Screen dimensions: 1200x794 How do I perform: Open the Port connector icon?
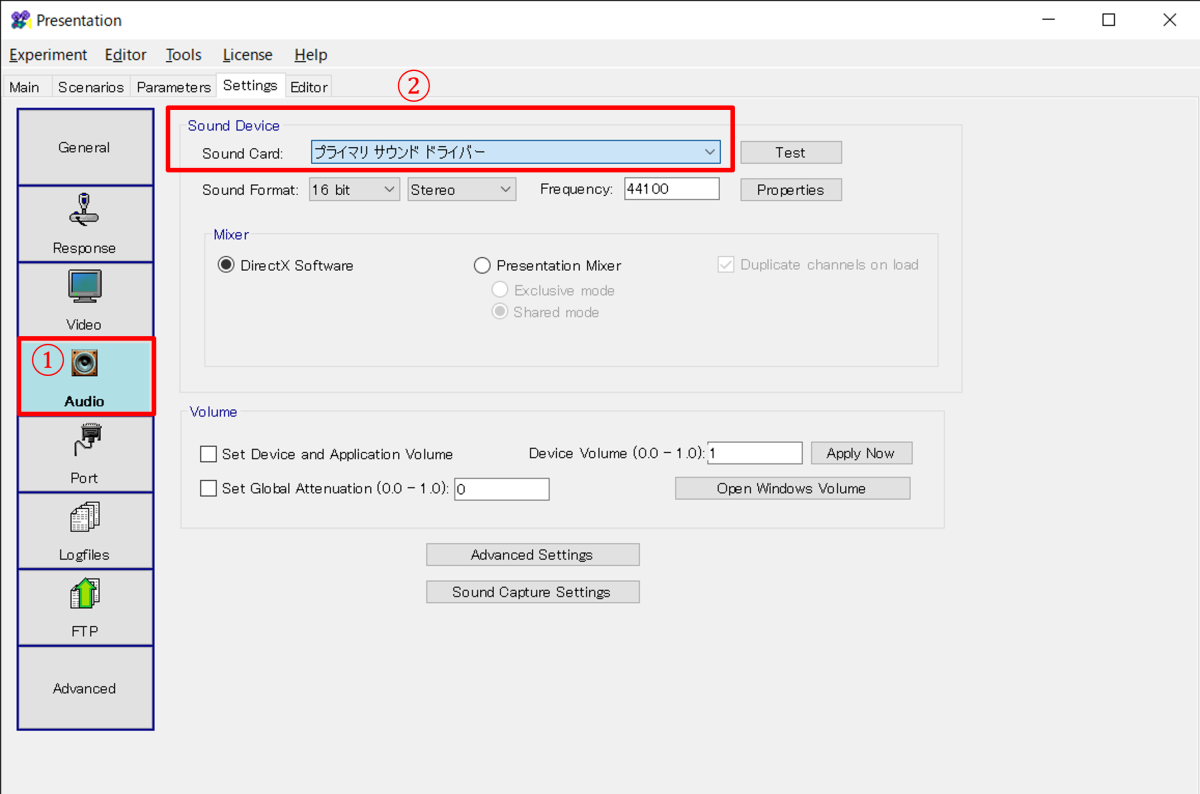tap(85, 440)
